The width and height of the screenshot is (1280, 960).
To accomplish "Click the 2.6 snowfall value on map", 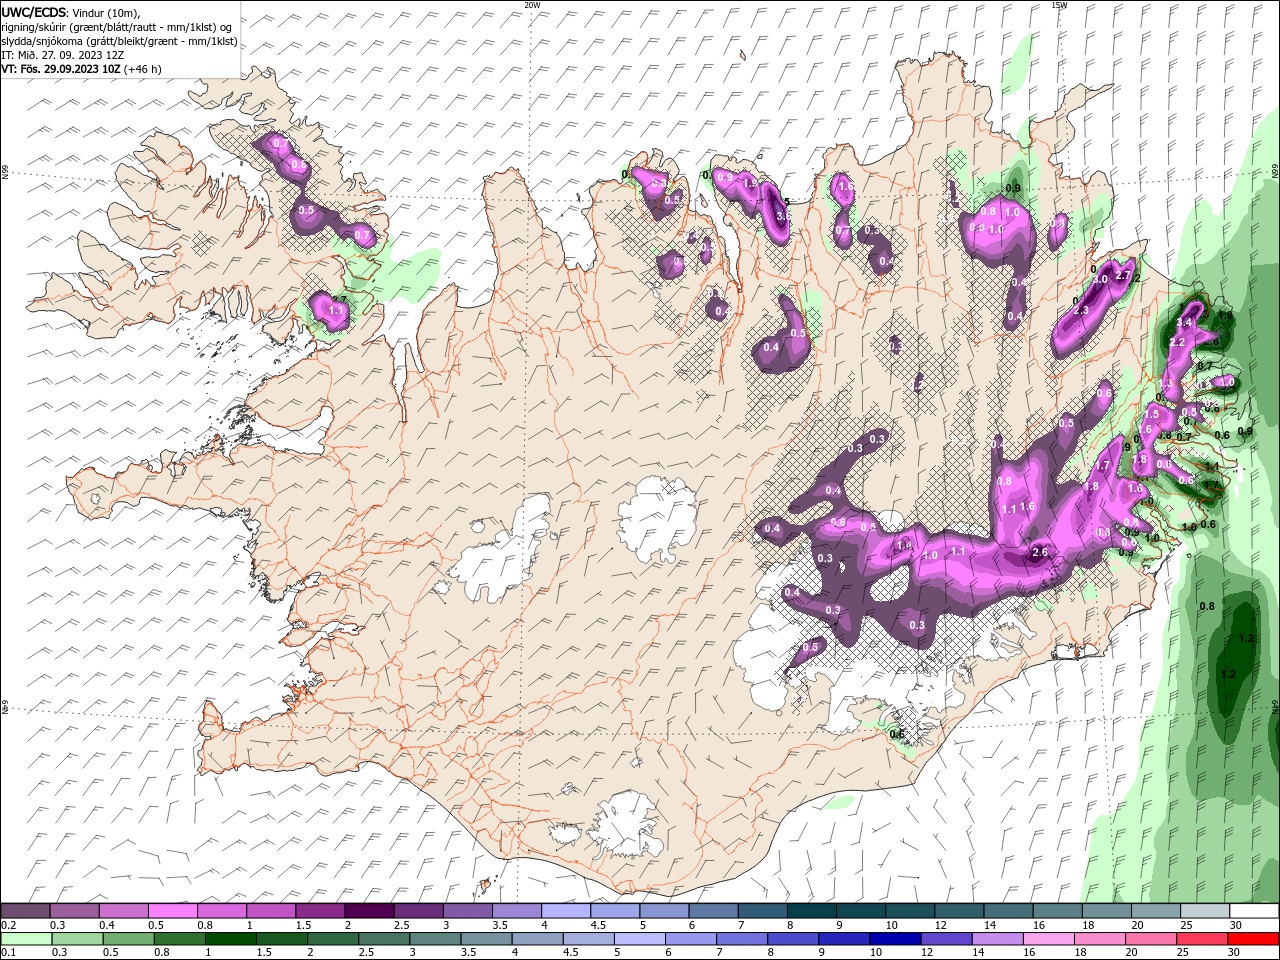I will pyautogui.click(x=1039, y=552).
